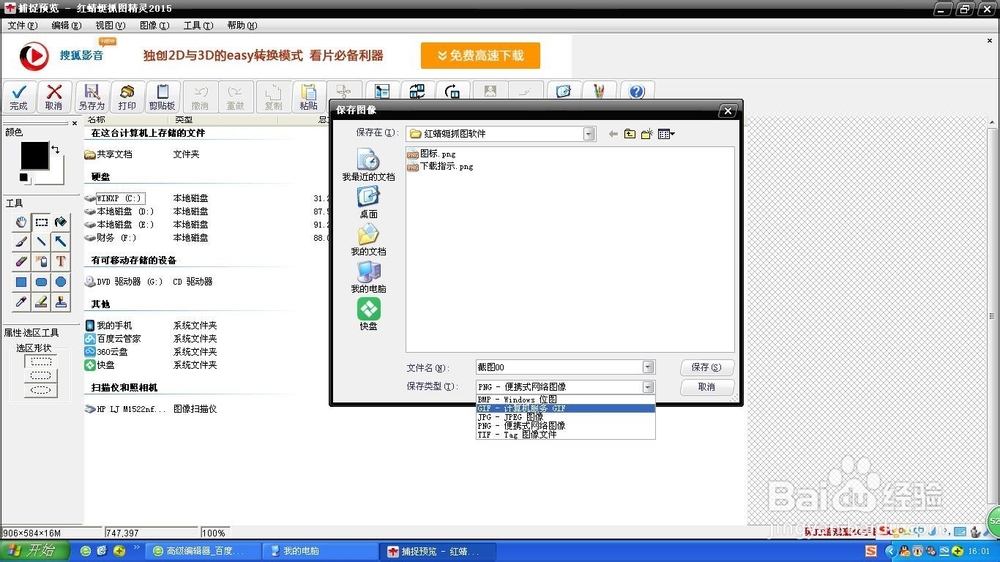
Task: Select the paint bucket fill tool
Action: click(x=61, y=222)
